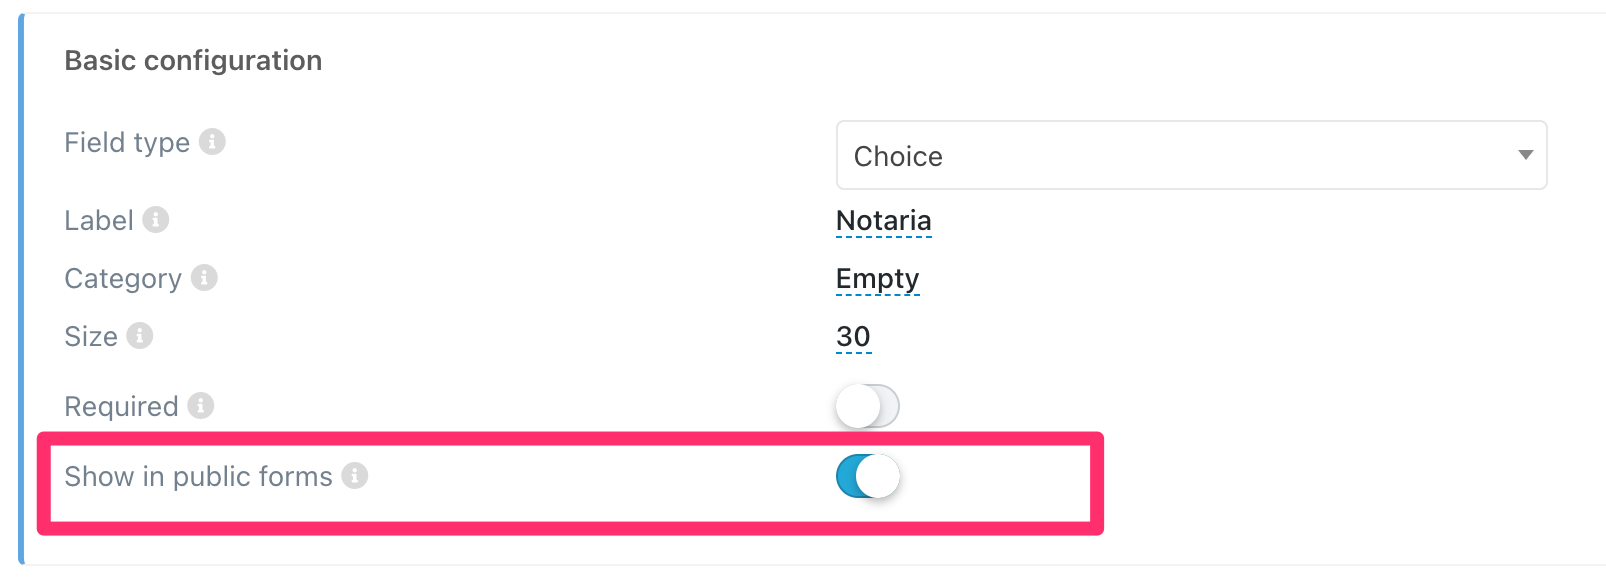Click the Required field info icon

[x=201, y=406]
